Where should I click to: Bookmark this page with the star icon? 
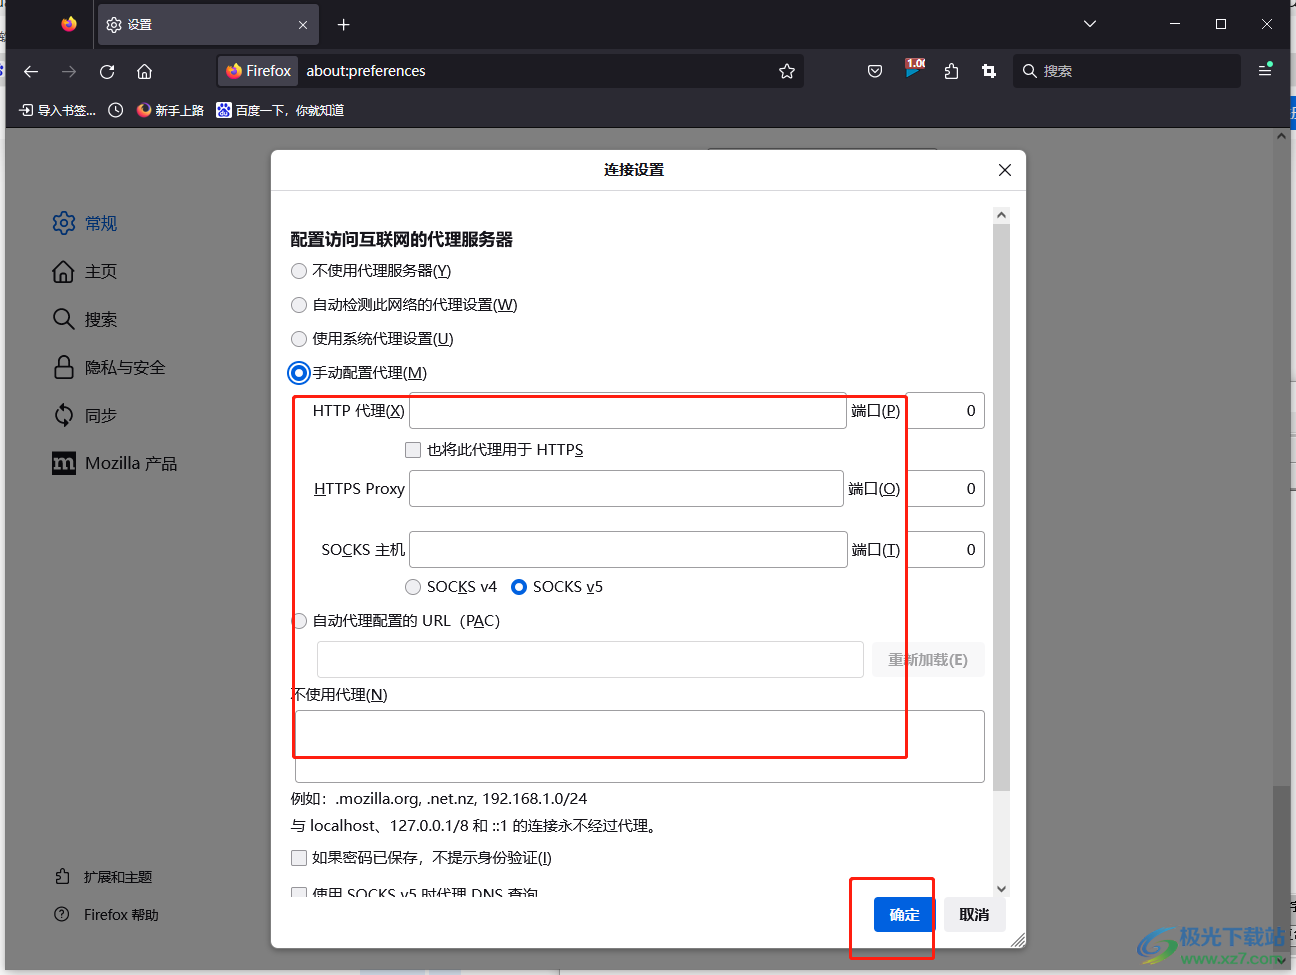click(x=787, y=71)
